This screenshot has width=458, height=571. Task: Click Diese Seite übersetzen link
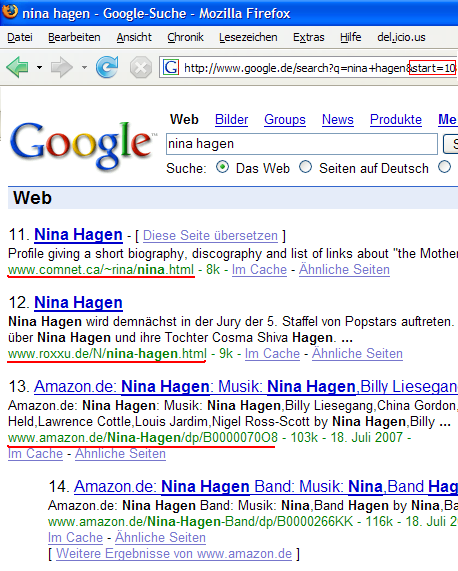click(210, 236)
